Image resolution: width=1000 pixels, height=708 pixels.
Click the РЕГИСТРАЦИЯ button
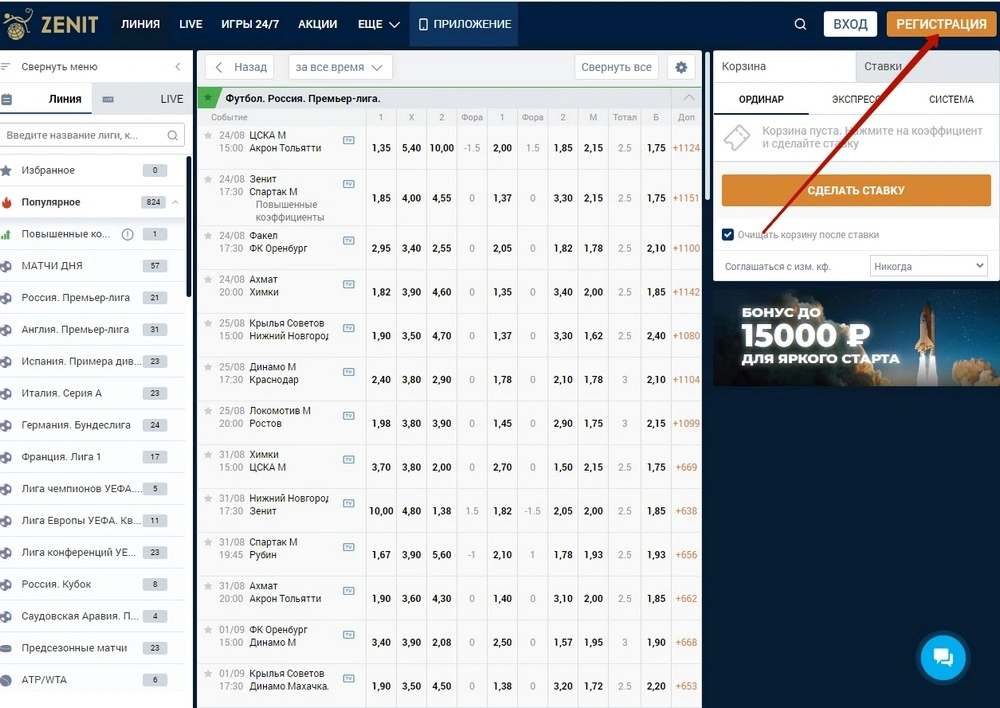tap(940, 24)
